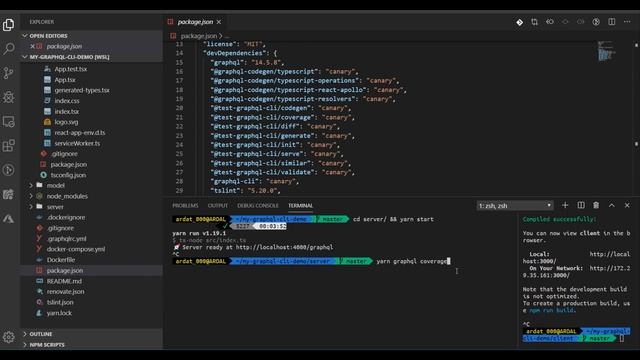This screenshot has width=640, height=360.
Task: Click package.json in the breadcrumb bar
Action: pos(198,36)
